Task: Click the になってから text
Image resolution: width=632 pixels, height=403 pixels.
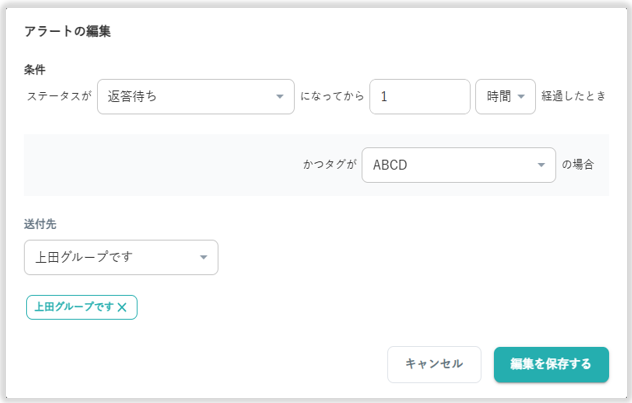Action: pos(333,97)
